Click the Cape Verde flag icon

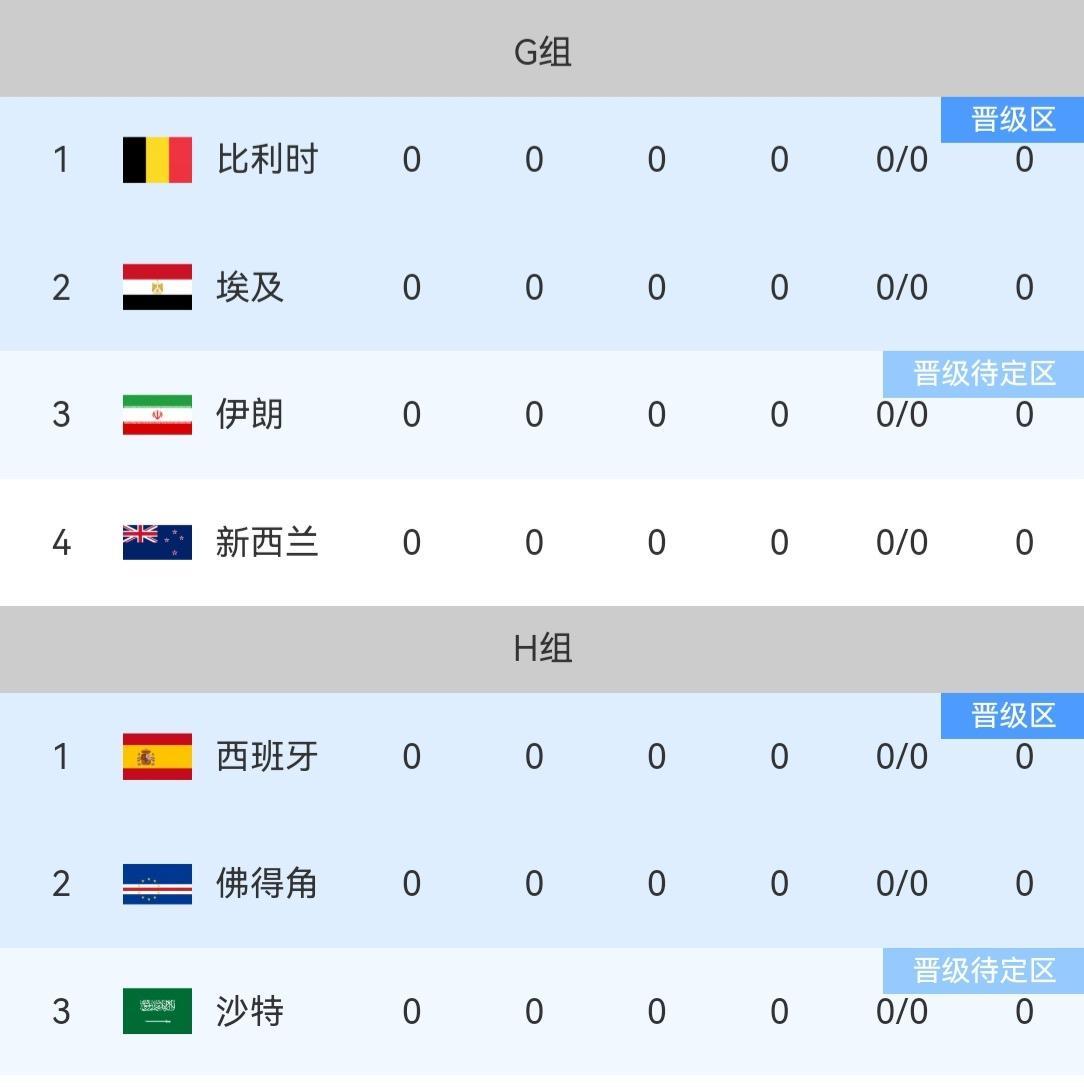pyautogui.click(x=157, y=884)
